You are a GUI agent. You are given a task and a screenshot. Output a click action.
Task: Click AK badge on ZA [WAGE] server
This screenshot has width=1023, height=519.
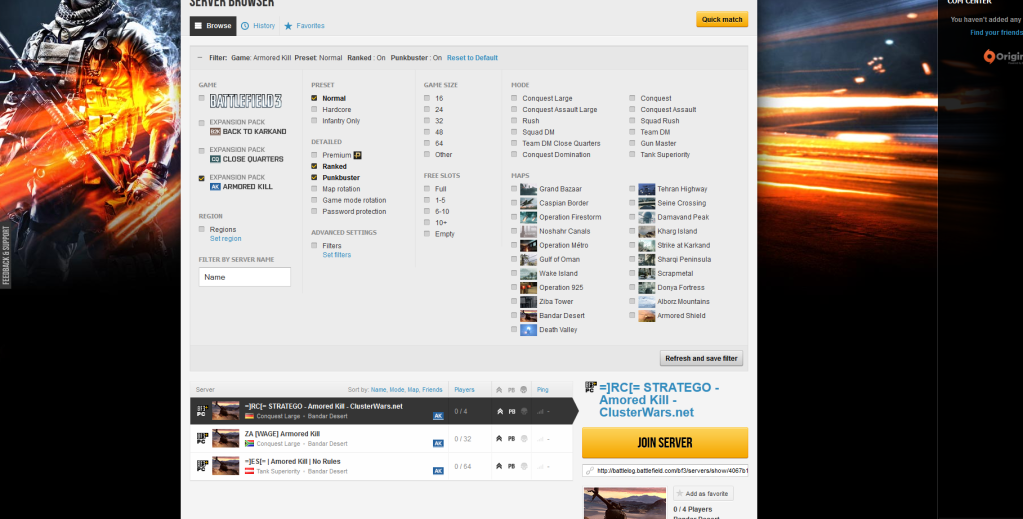tap(438, 440)
